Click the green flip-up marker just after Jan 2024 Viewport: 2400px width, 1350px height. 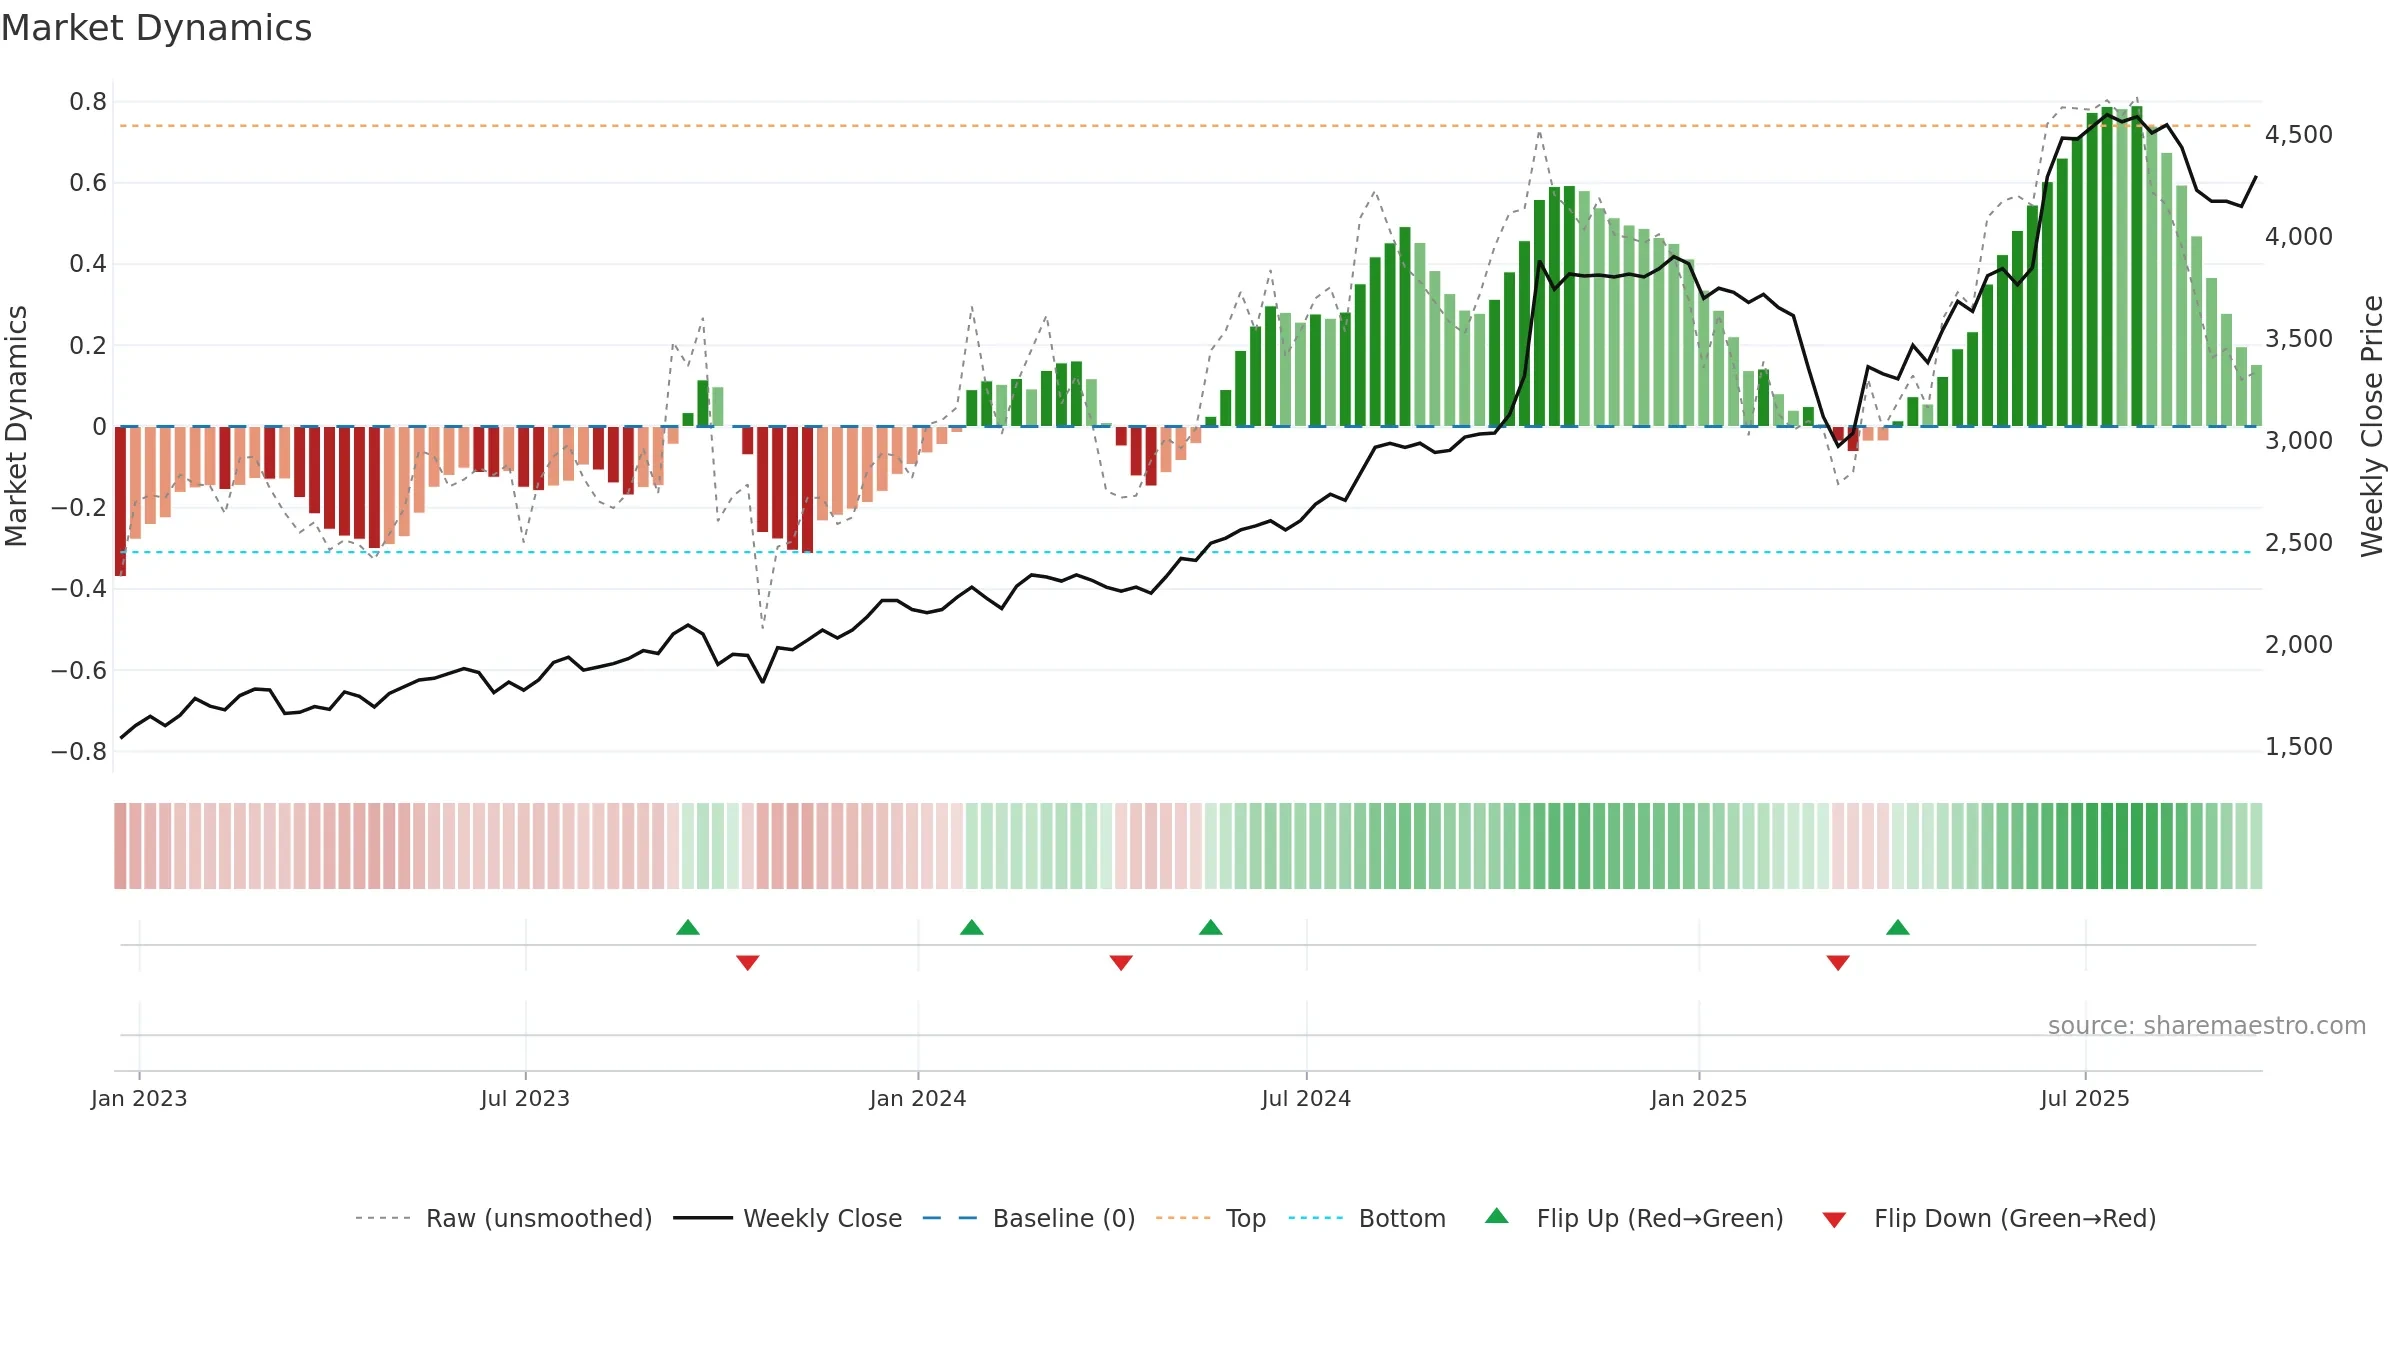click(972, 927)
